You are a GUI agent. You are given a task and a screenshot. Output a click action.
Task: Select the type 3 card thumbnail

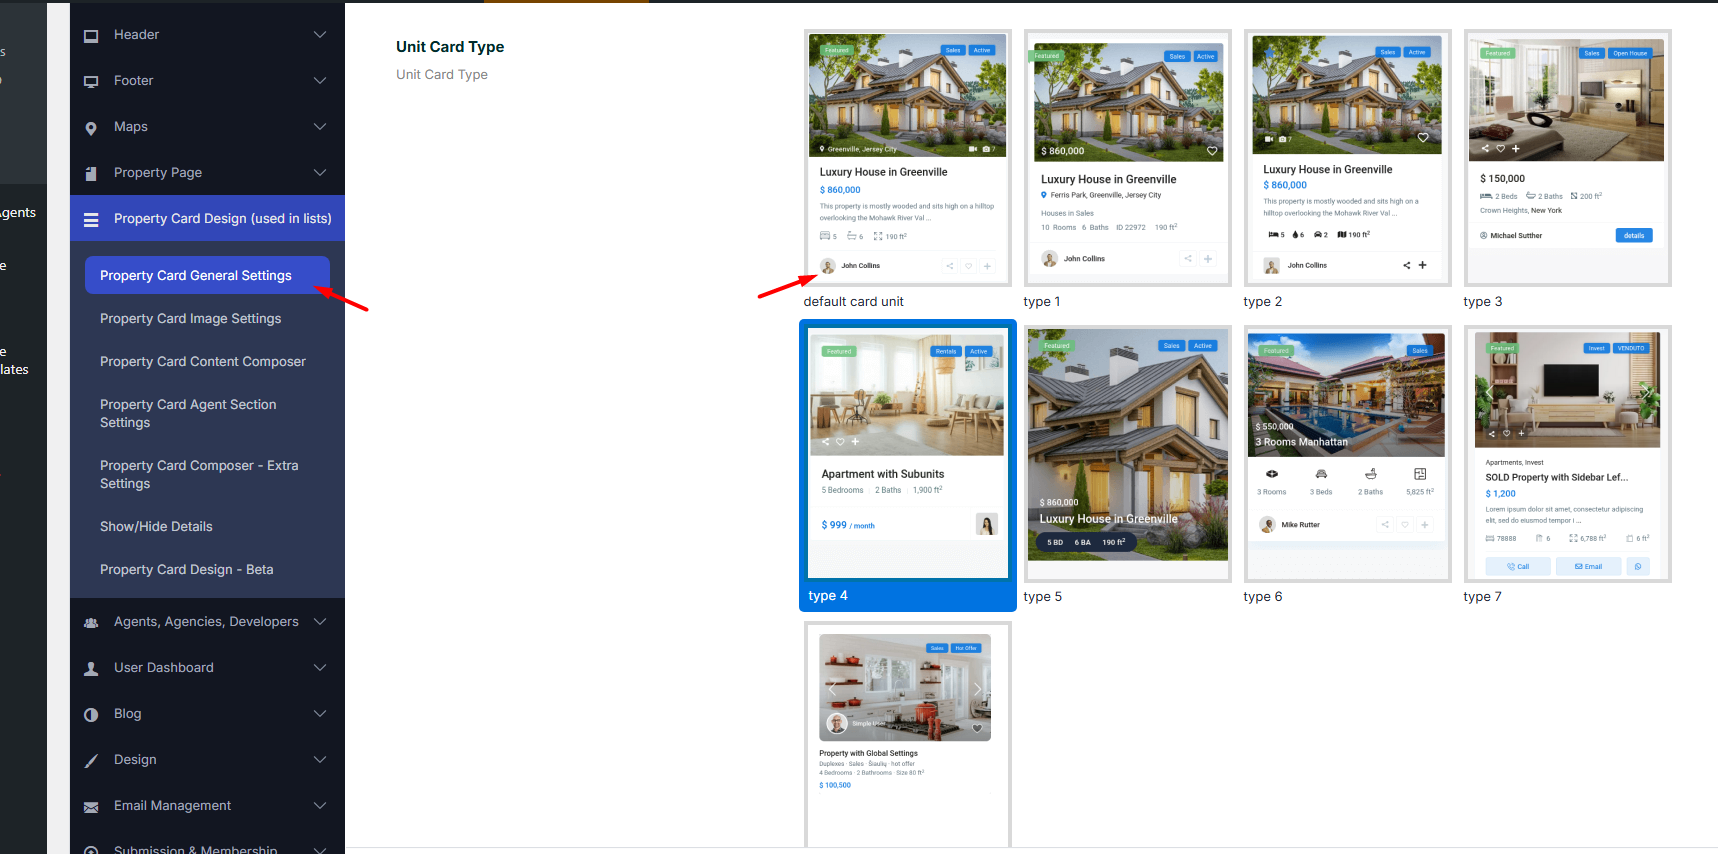tap(1567, 158)
